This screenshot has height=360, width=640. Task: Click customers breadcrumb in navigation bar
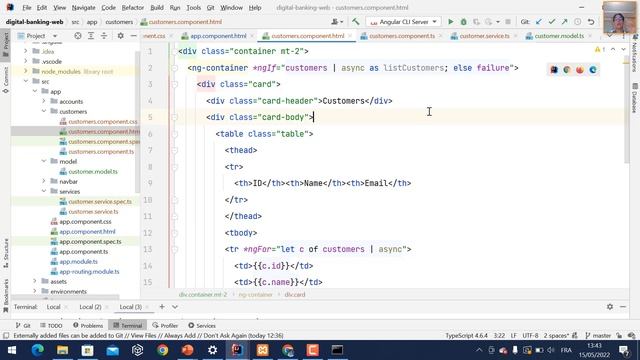119,22
